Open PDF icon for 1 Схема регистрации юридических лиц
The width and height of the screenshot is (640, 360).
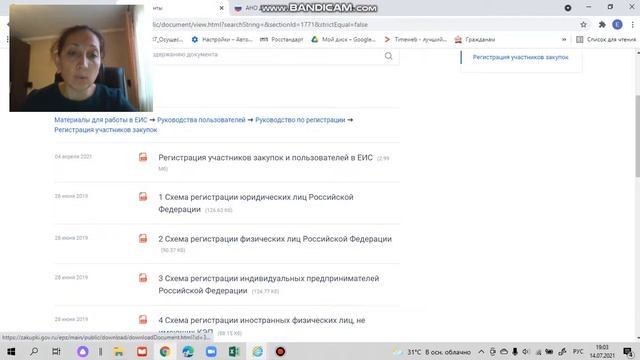pyautogui.click(x=143, y=196)
